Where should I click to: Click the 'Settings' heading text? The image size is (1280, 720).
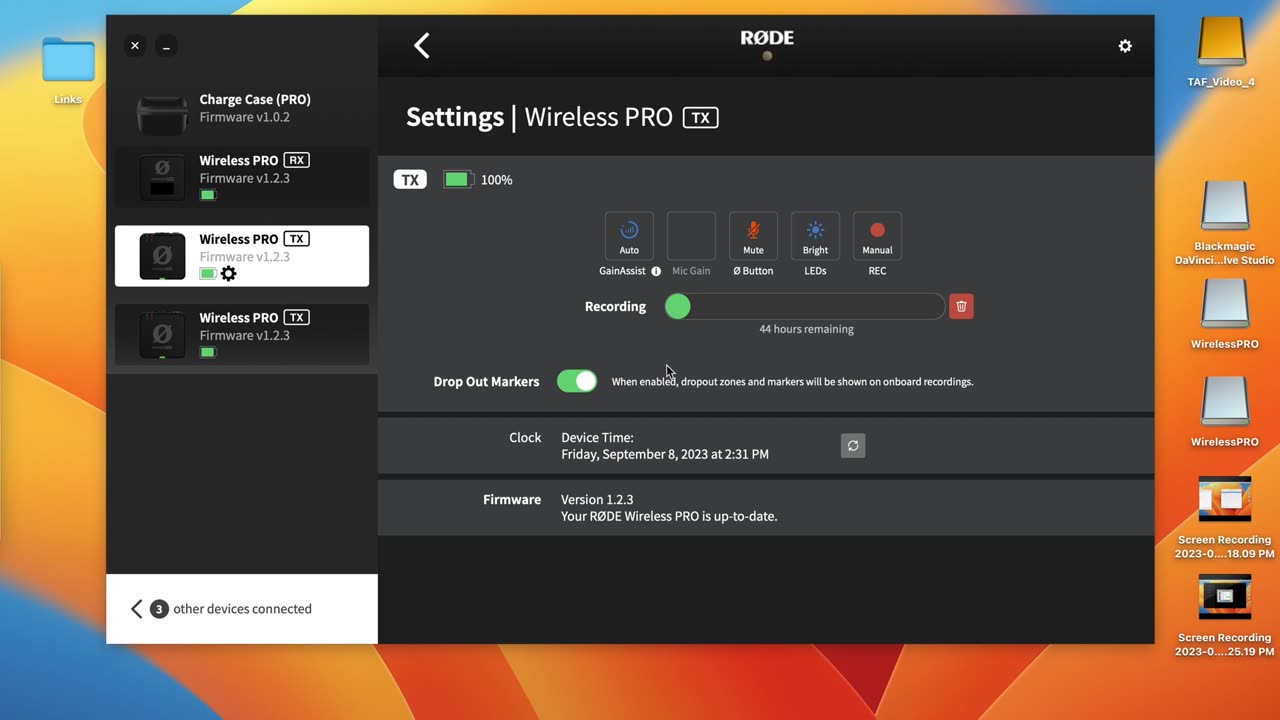pyautogui.click(x=455, y=117)
